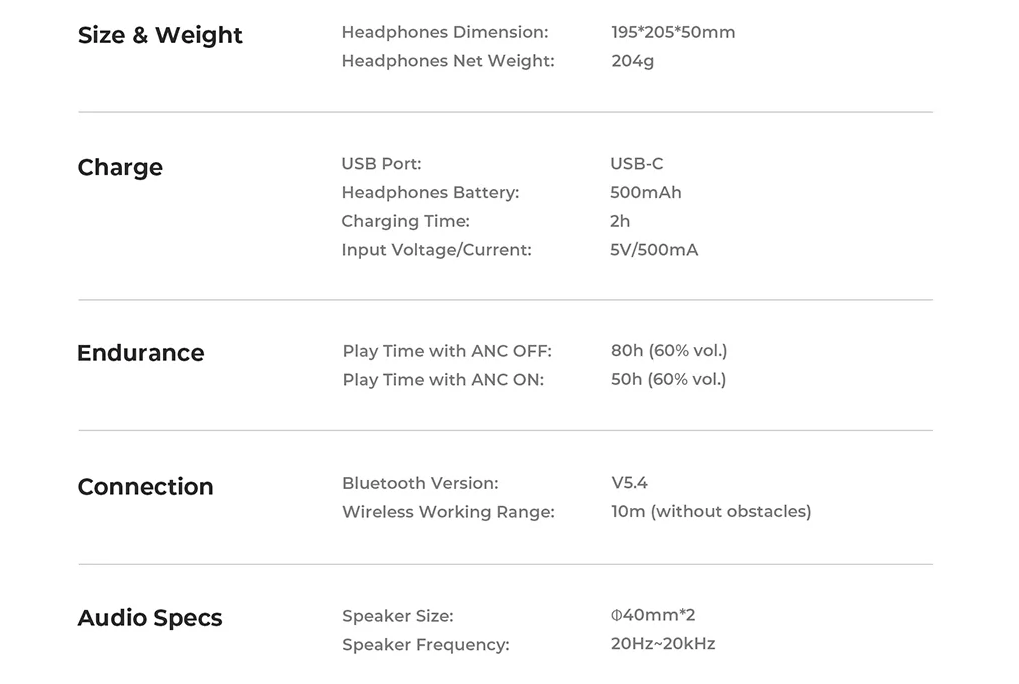This screenshot has width=1019, height=684.
Task: Click the Connection section heading
Action: 145,487
